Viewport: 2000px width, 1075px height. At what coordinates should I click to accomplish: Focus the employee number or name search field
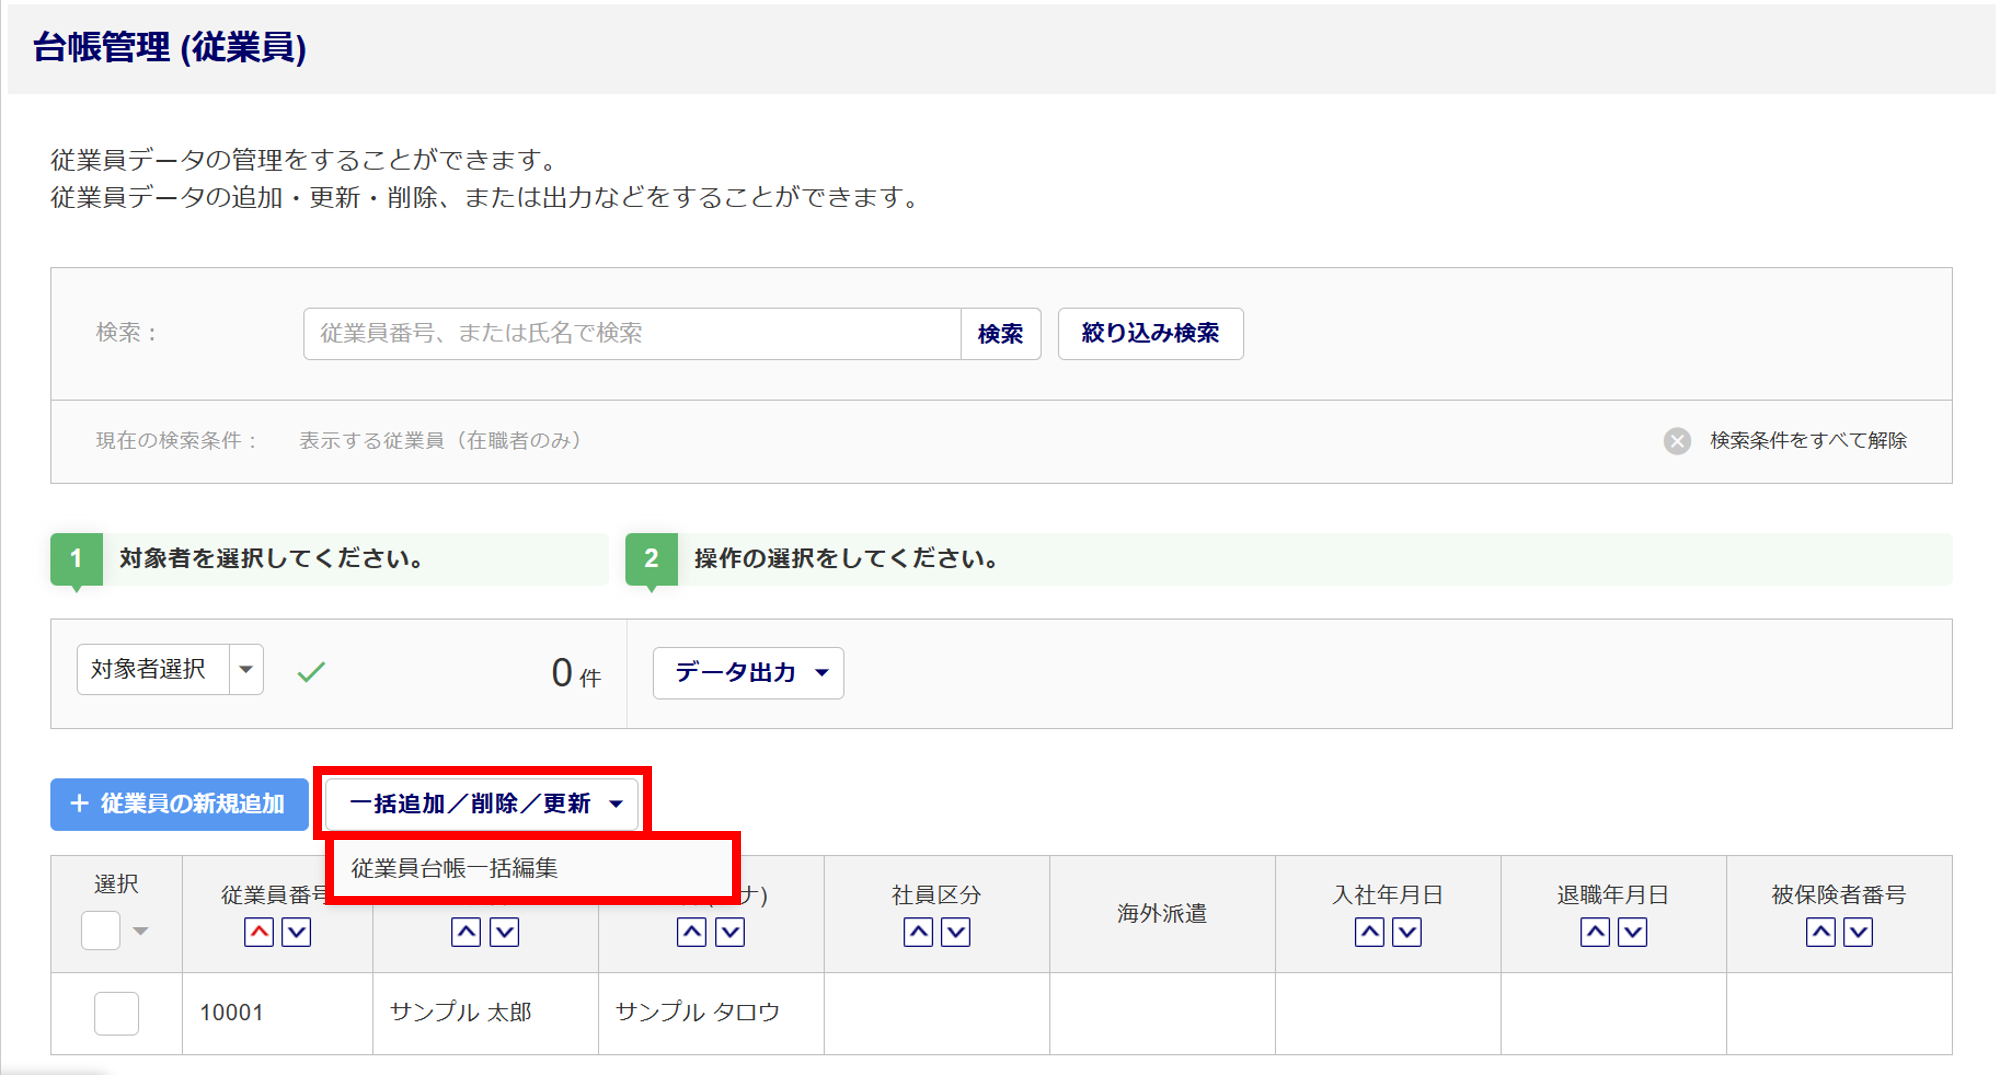click(632, 334)
